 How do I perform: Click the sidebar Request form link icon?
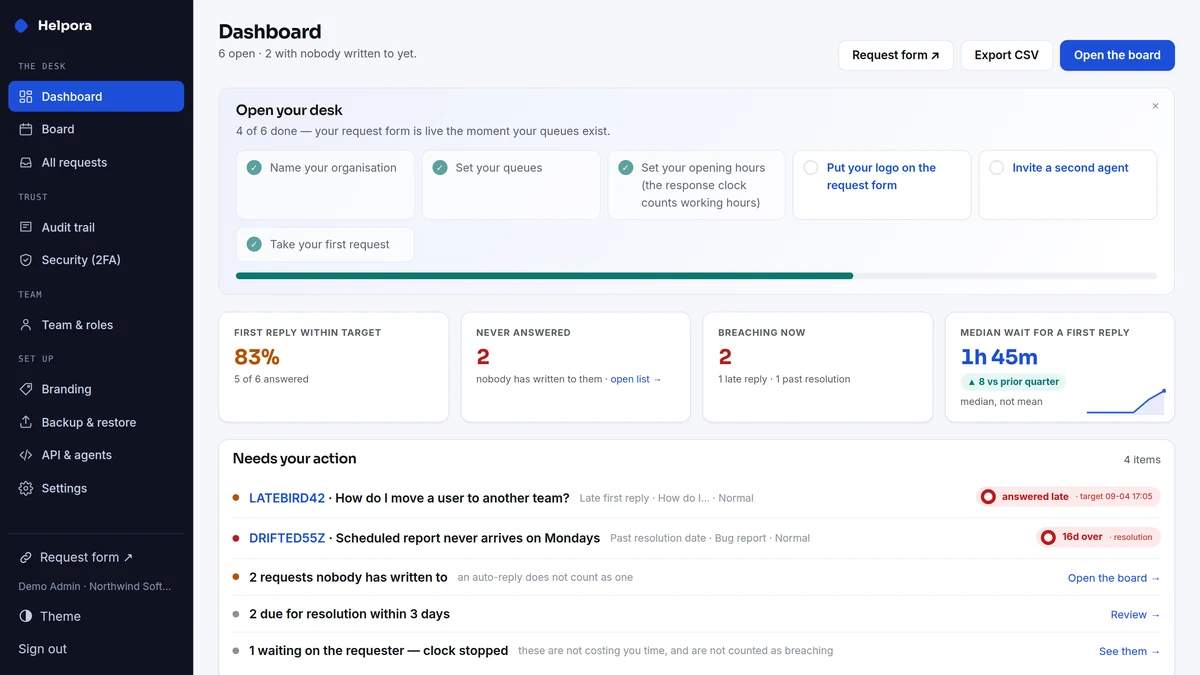coord(25,557)
